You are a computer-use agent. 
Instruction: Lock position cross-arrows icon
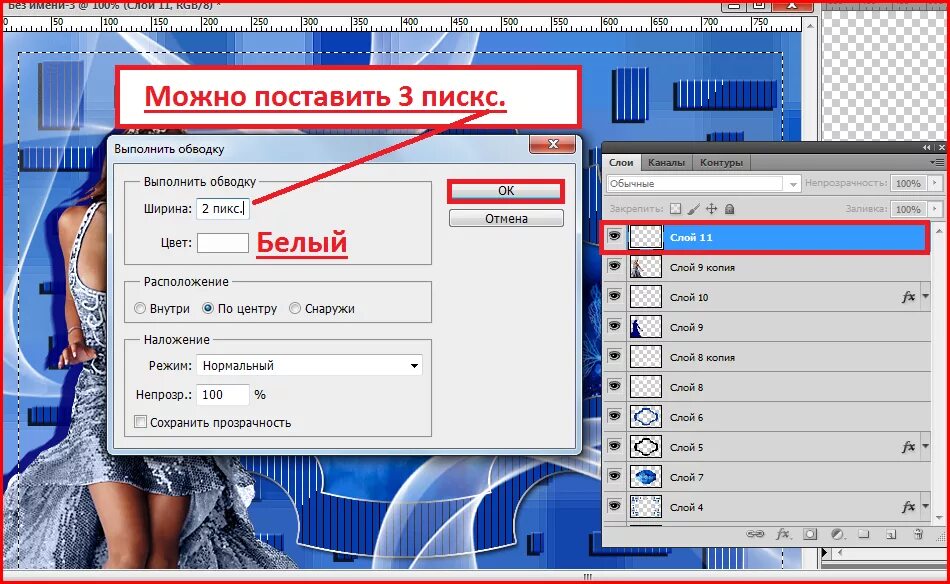tap(711, 209)
